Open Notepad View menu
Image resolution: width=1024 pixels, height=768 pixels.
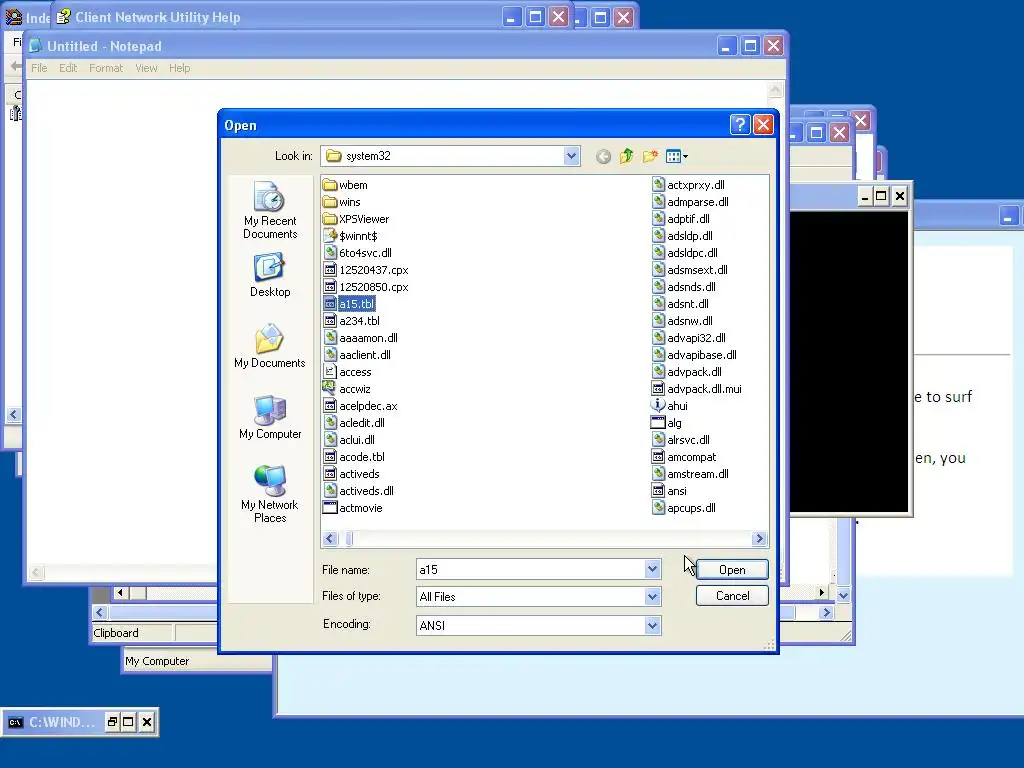(146, 68)
